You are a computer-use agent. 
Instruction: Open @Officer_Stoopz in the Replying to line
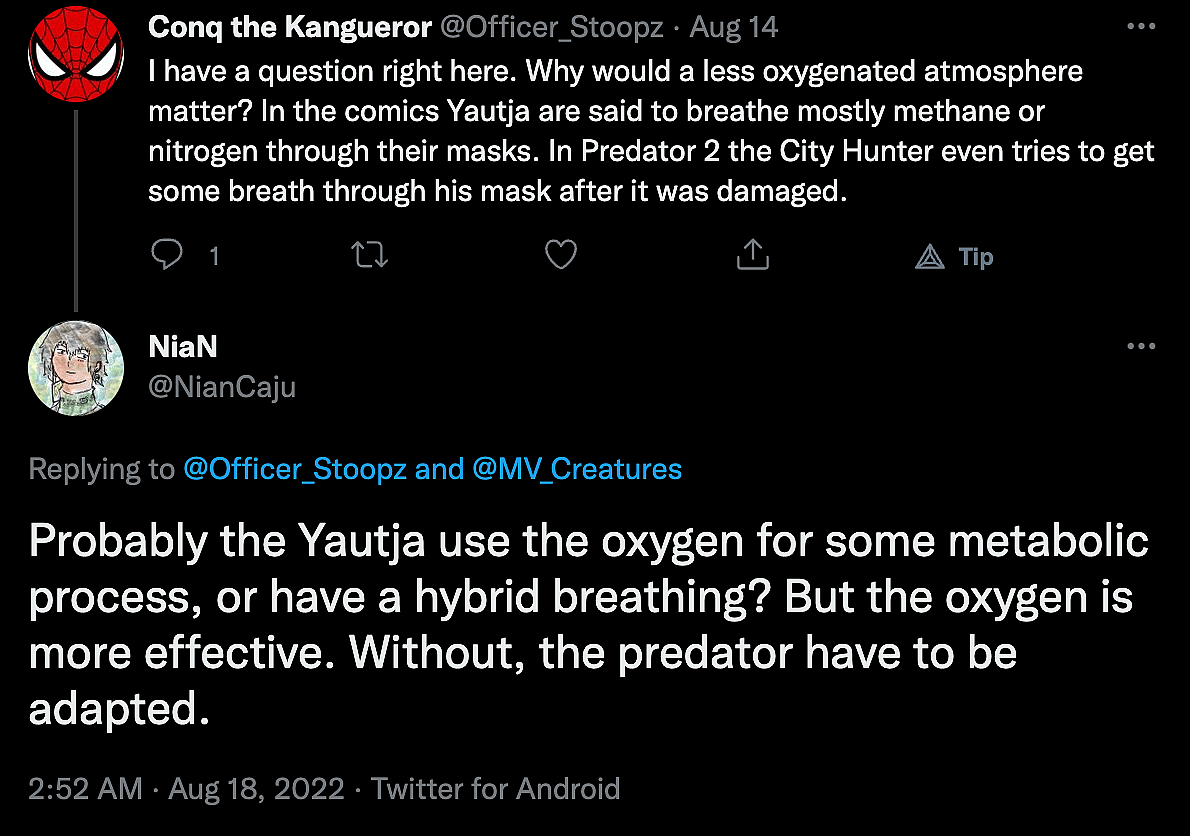pos(294,468)
